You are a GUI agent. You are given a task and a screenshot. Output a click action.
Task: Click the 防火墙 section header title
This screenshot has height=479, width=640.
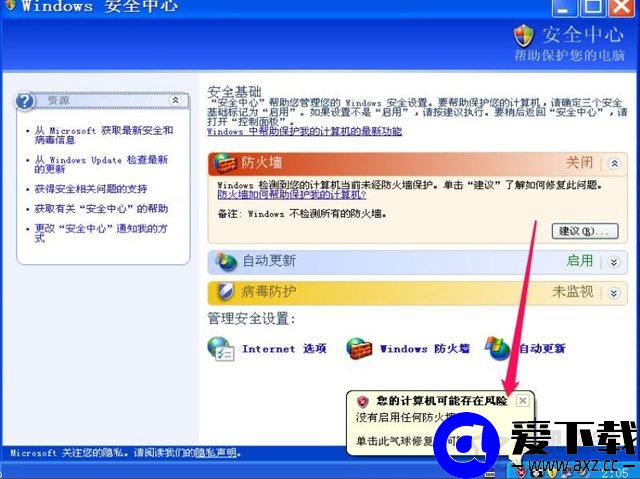pyautogui.click(x=262, y=163)
